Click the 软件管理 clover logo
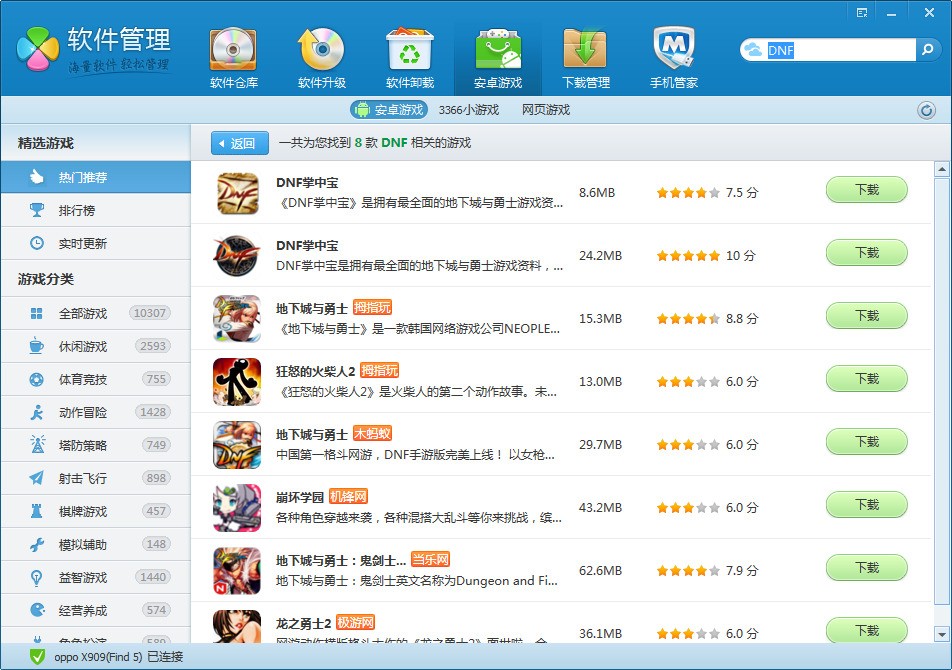Screen dimensions: 952x670 tap(38, 49)
